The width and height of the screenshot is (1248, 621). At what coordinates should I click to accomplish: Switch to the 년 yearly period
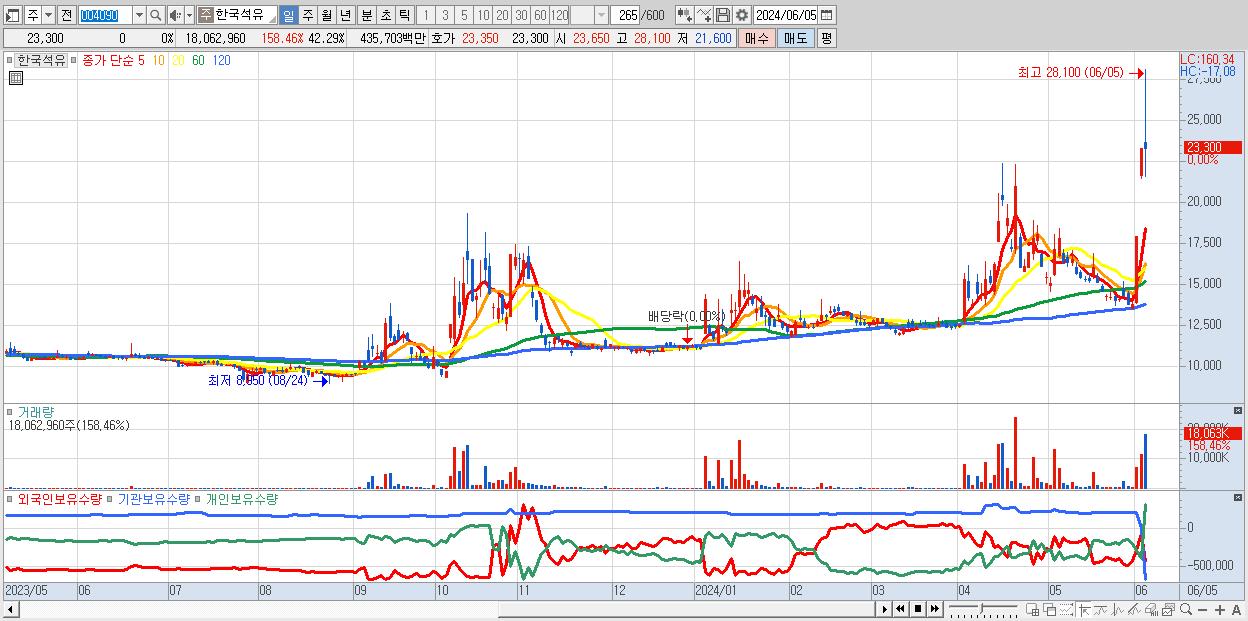tap(345, 15)
